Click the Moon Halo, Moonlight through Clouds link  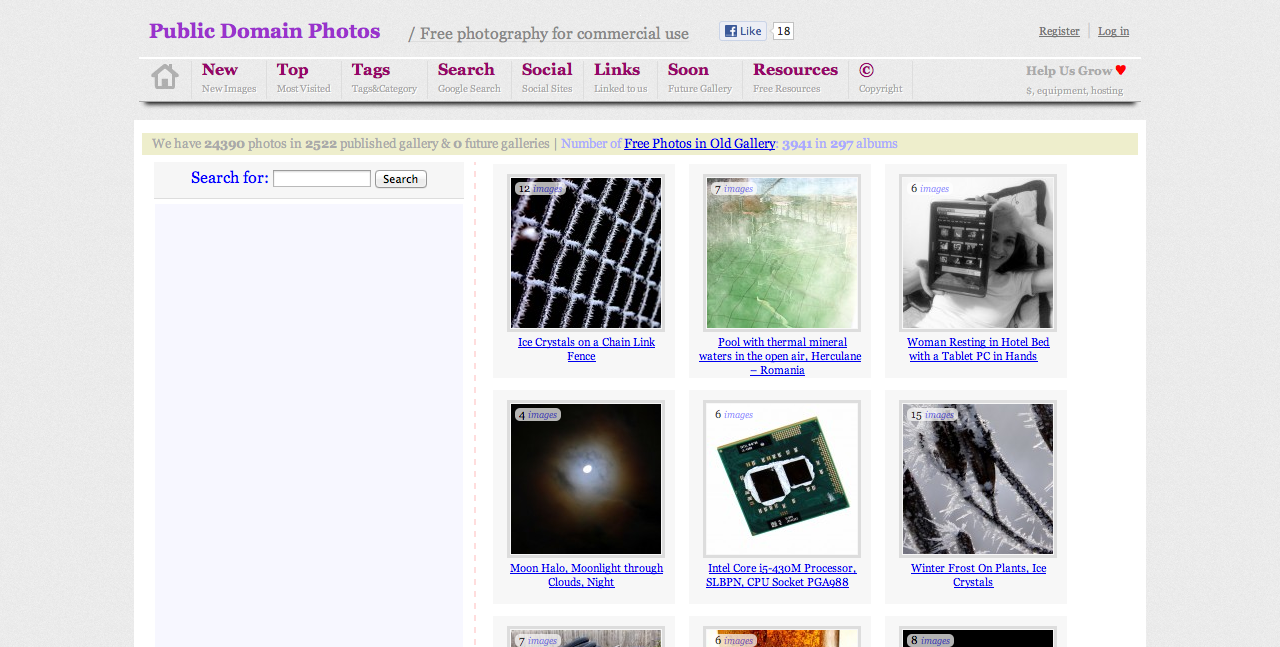click(x=586, y=575)
